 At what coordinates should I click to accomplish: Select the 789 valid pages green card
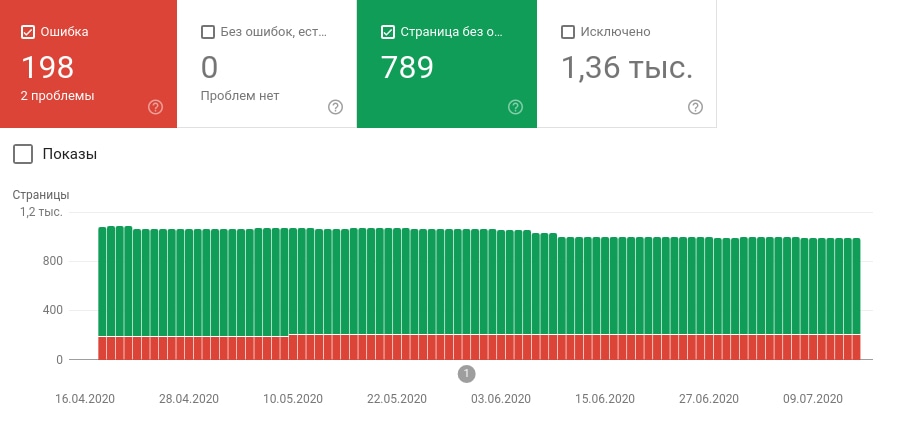(447, 64)
